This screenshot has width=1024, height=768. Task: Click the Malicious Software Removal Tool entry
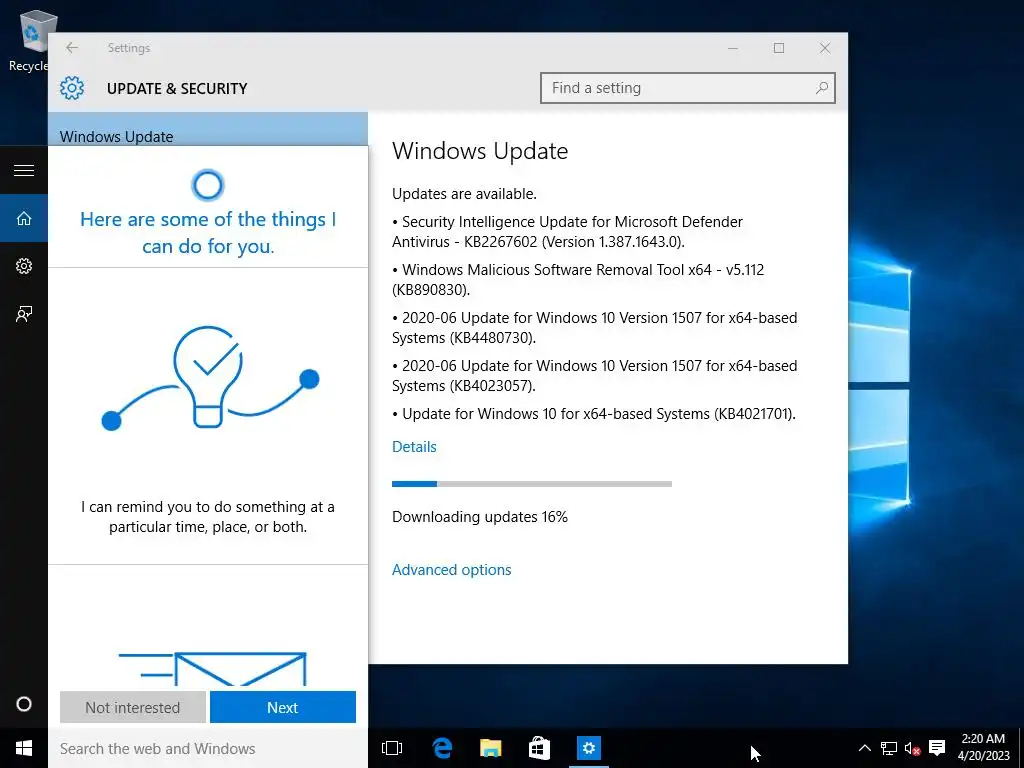pyautogui.click(x=578, y=280)
